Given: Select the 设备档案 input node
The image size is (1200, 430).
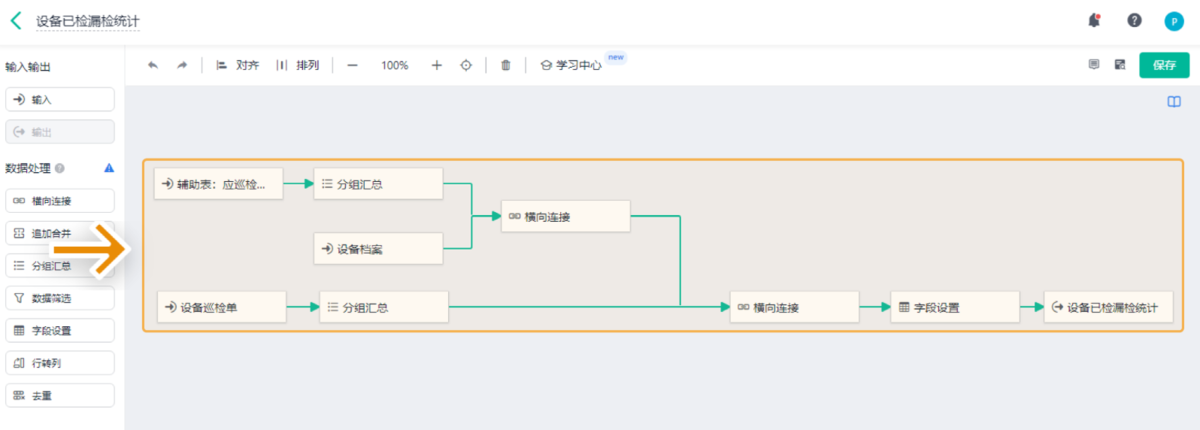Looking at the screenshot, I should [x=378, y=248].
